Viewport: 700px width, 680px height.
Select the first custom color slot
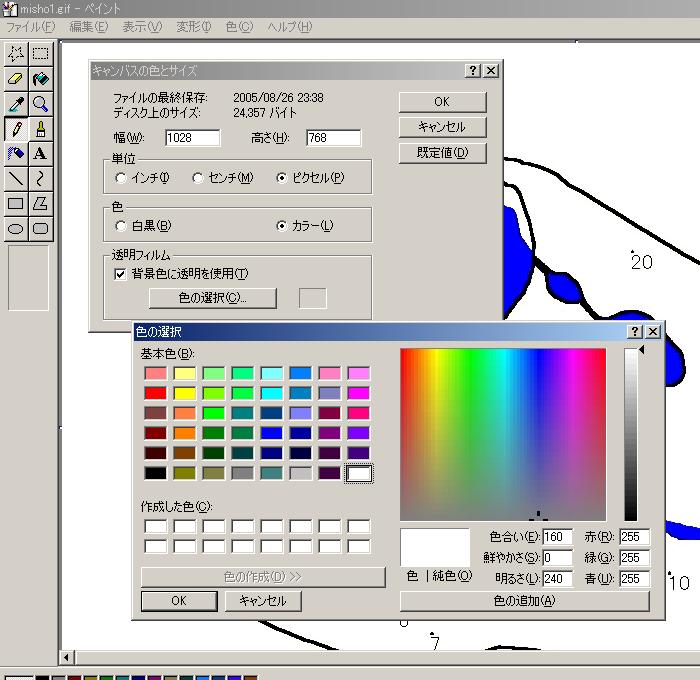155,526
